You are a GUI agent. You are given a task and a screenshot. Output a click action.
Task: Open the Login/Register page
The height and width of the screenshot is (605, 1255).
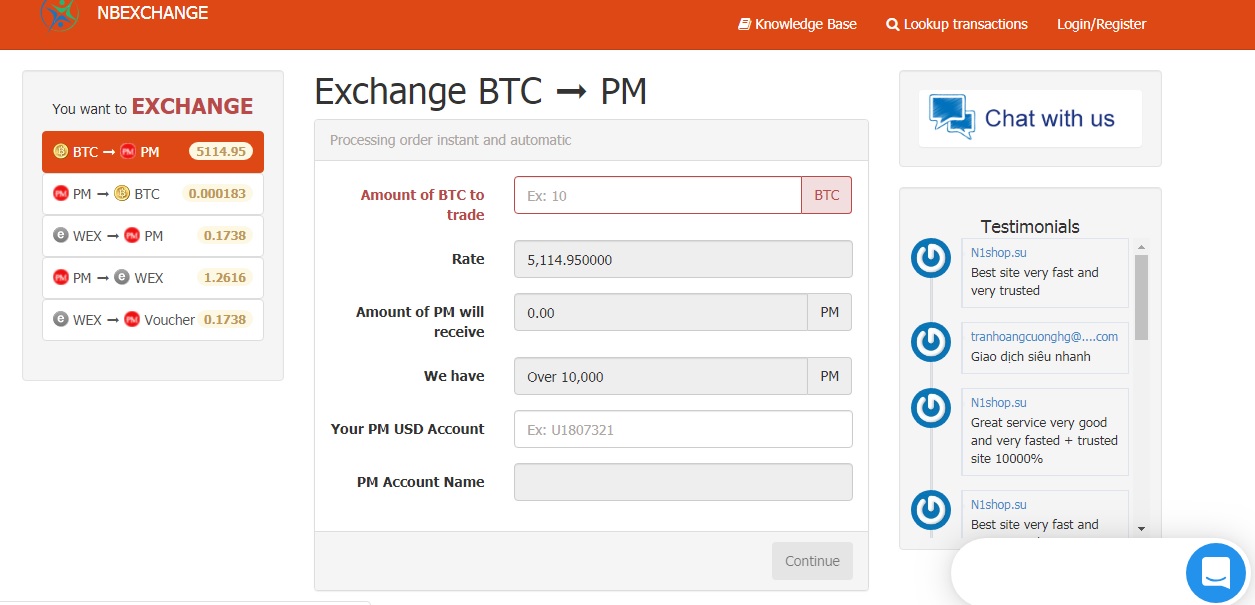click(x=1101, y=24)
